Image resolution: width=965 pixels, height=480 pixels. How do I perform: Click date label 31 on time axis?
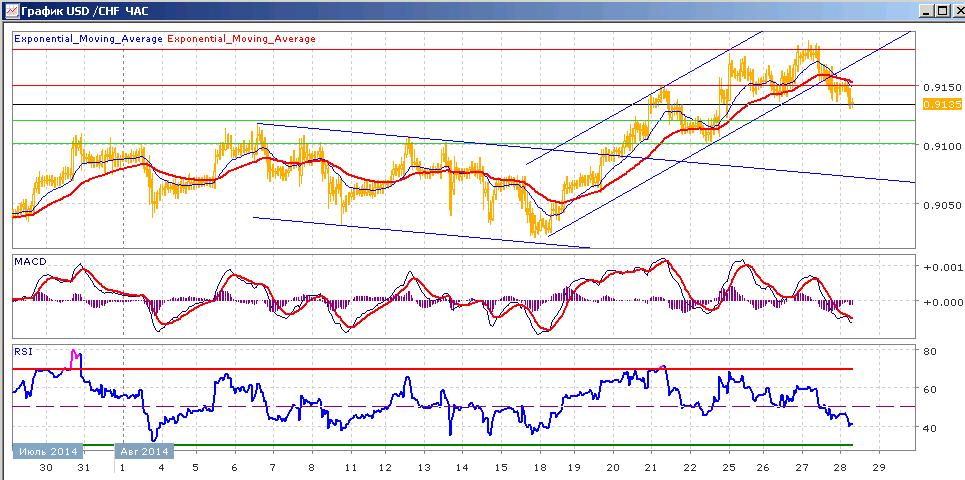(84, 468)
